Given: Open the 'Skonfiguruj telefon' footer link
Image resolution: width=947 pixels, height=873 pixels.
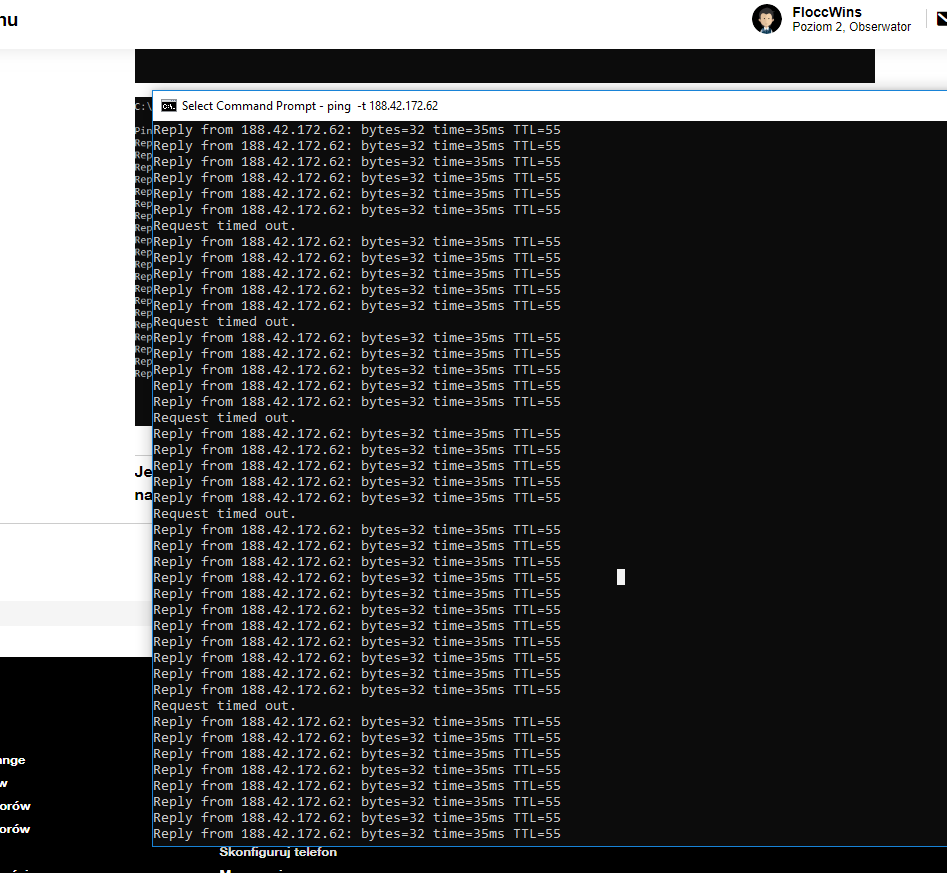Looking at the screenshot, I should pyautogui.click(x=278, y=852).
